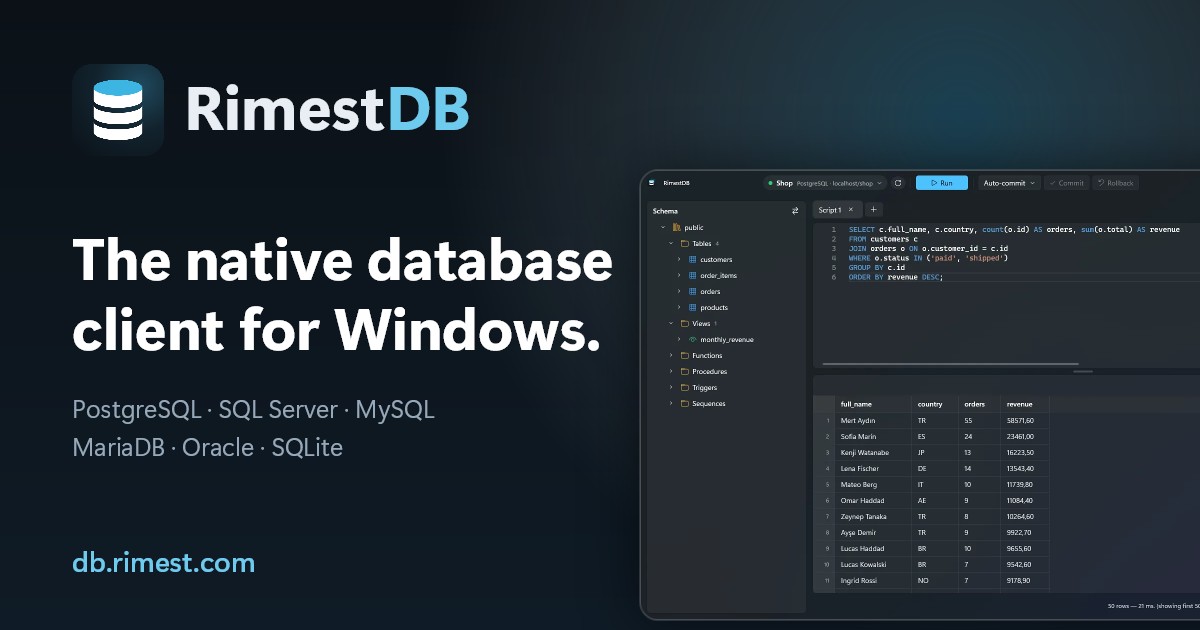This screenshot has width=1200, height=630.
Task: Close the Script 1 tab
Action: pos(851,210)
